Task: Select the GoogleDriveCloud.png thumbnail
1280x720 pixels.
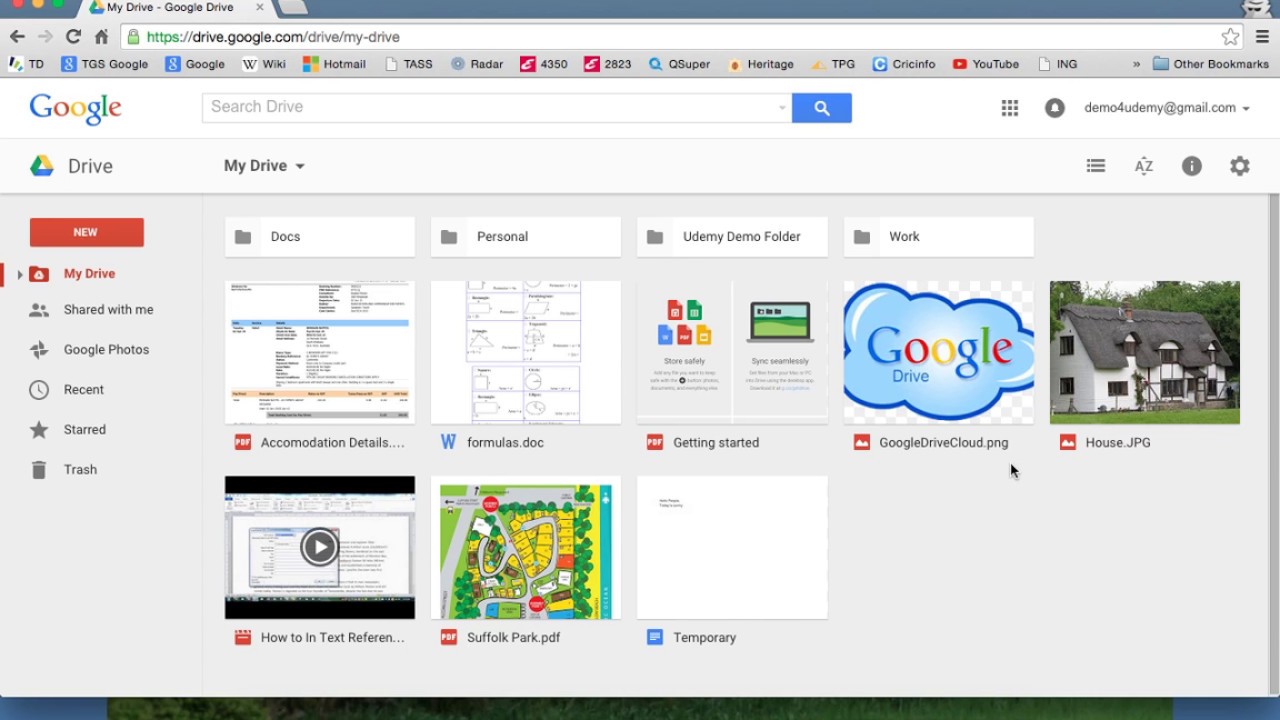Action: tap(938, 352)
